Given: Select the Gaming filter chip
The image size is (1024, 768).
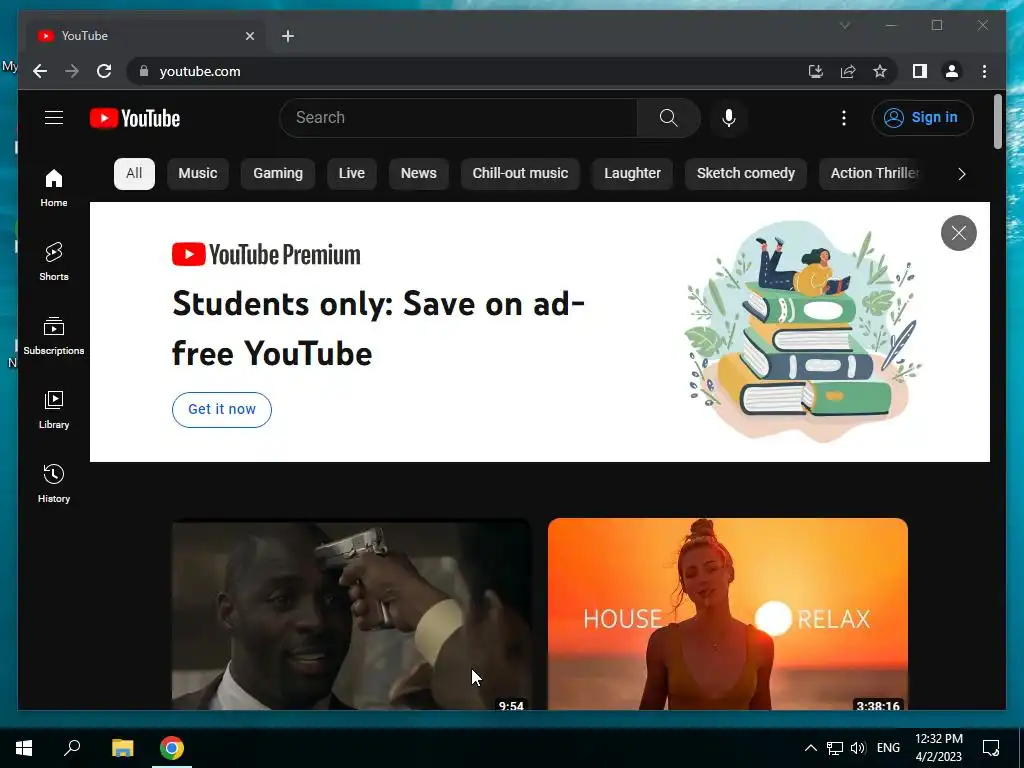Looking at the screenshot, I should [x=278, y=174].
